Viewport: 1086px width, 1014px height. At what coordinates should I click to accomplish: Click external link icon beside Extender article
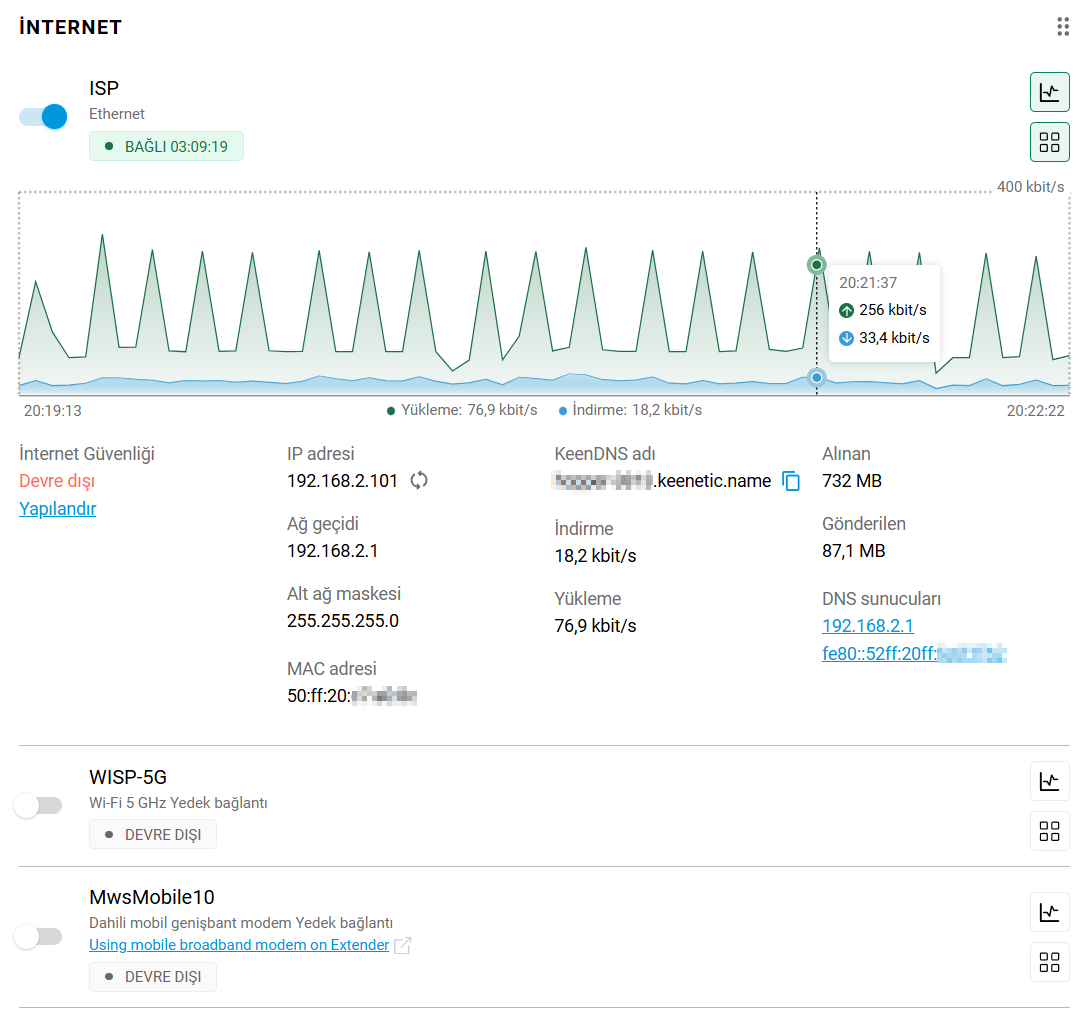[402, 945]
